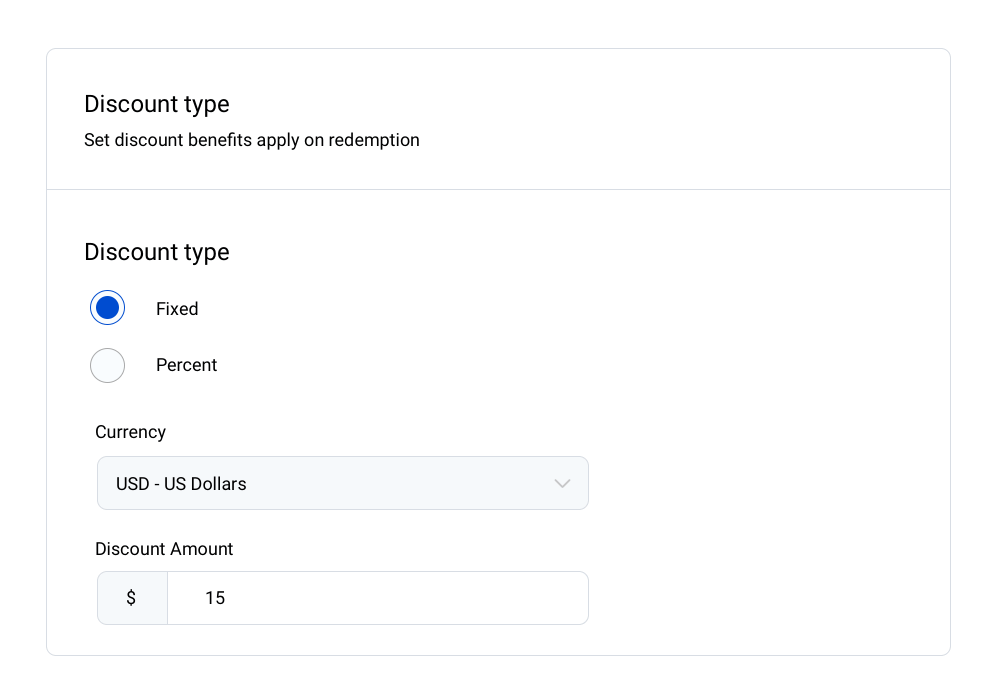Click the Discount Amount input field
The width and height of the screenshot is (1000, 700).
pyautogui.click(x=378, y=598)
